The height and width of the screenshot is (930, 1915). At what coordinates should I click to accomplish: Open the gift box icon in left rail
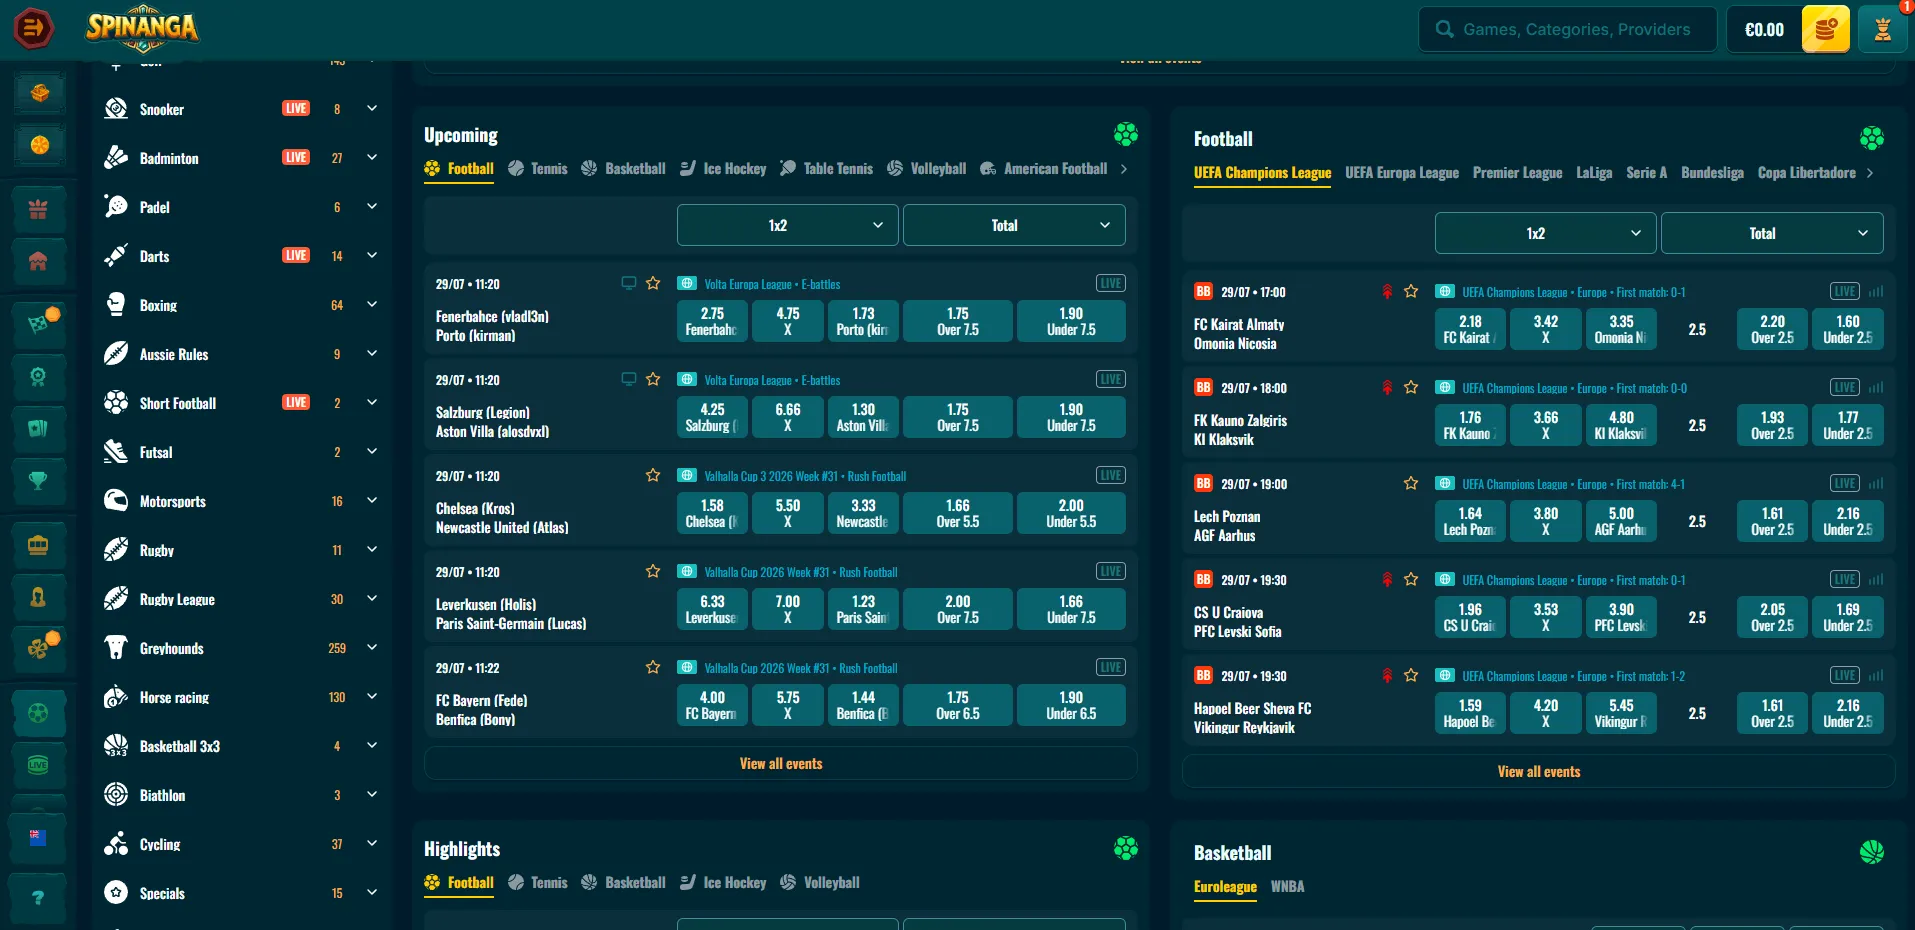(x=38, y=209)
